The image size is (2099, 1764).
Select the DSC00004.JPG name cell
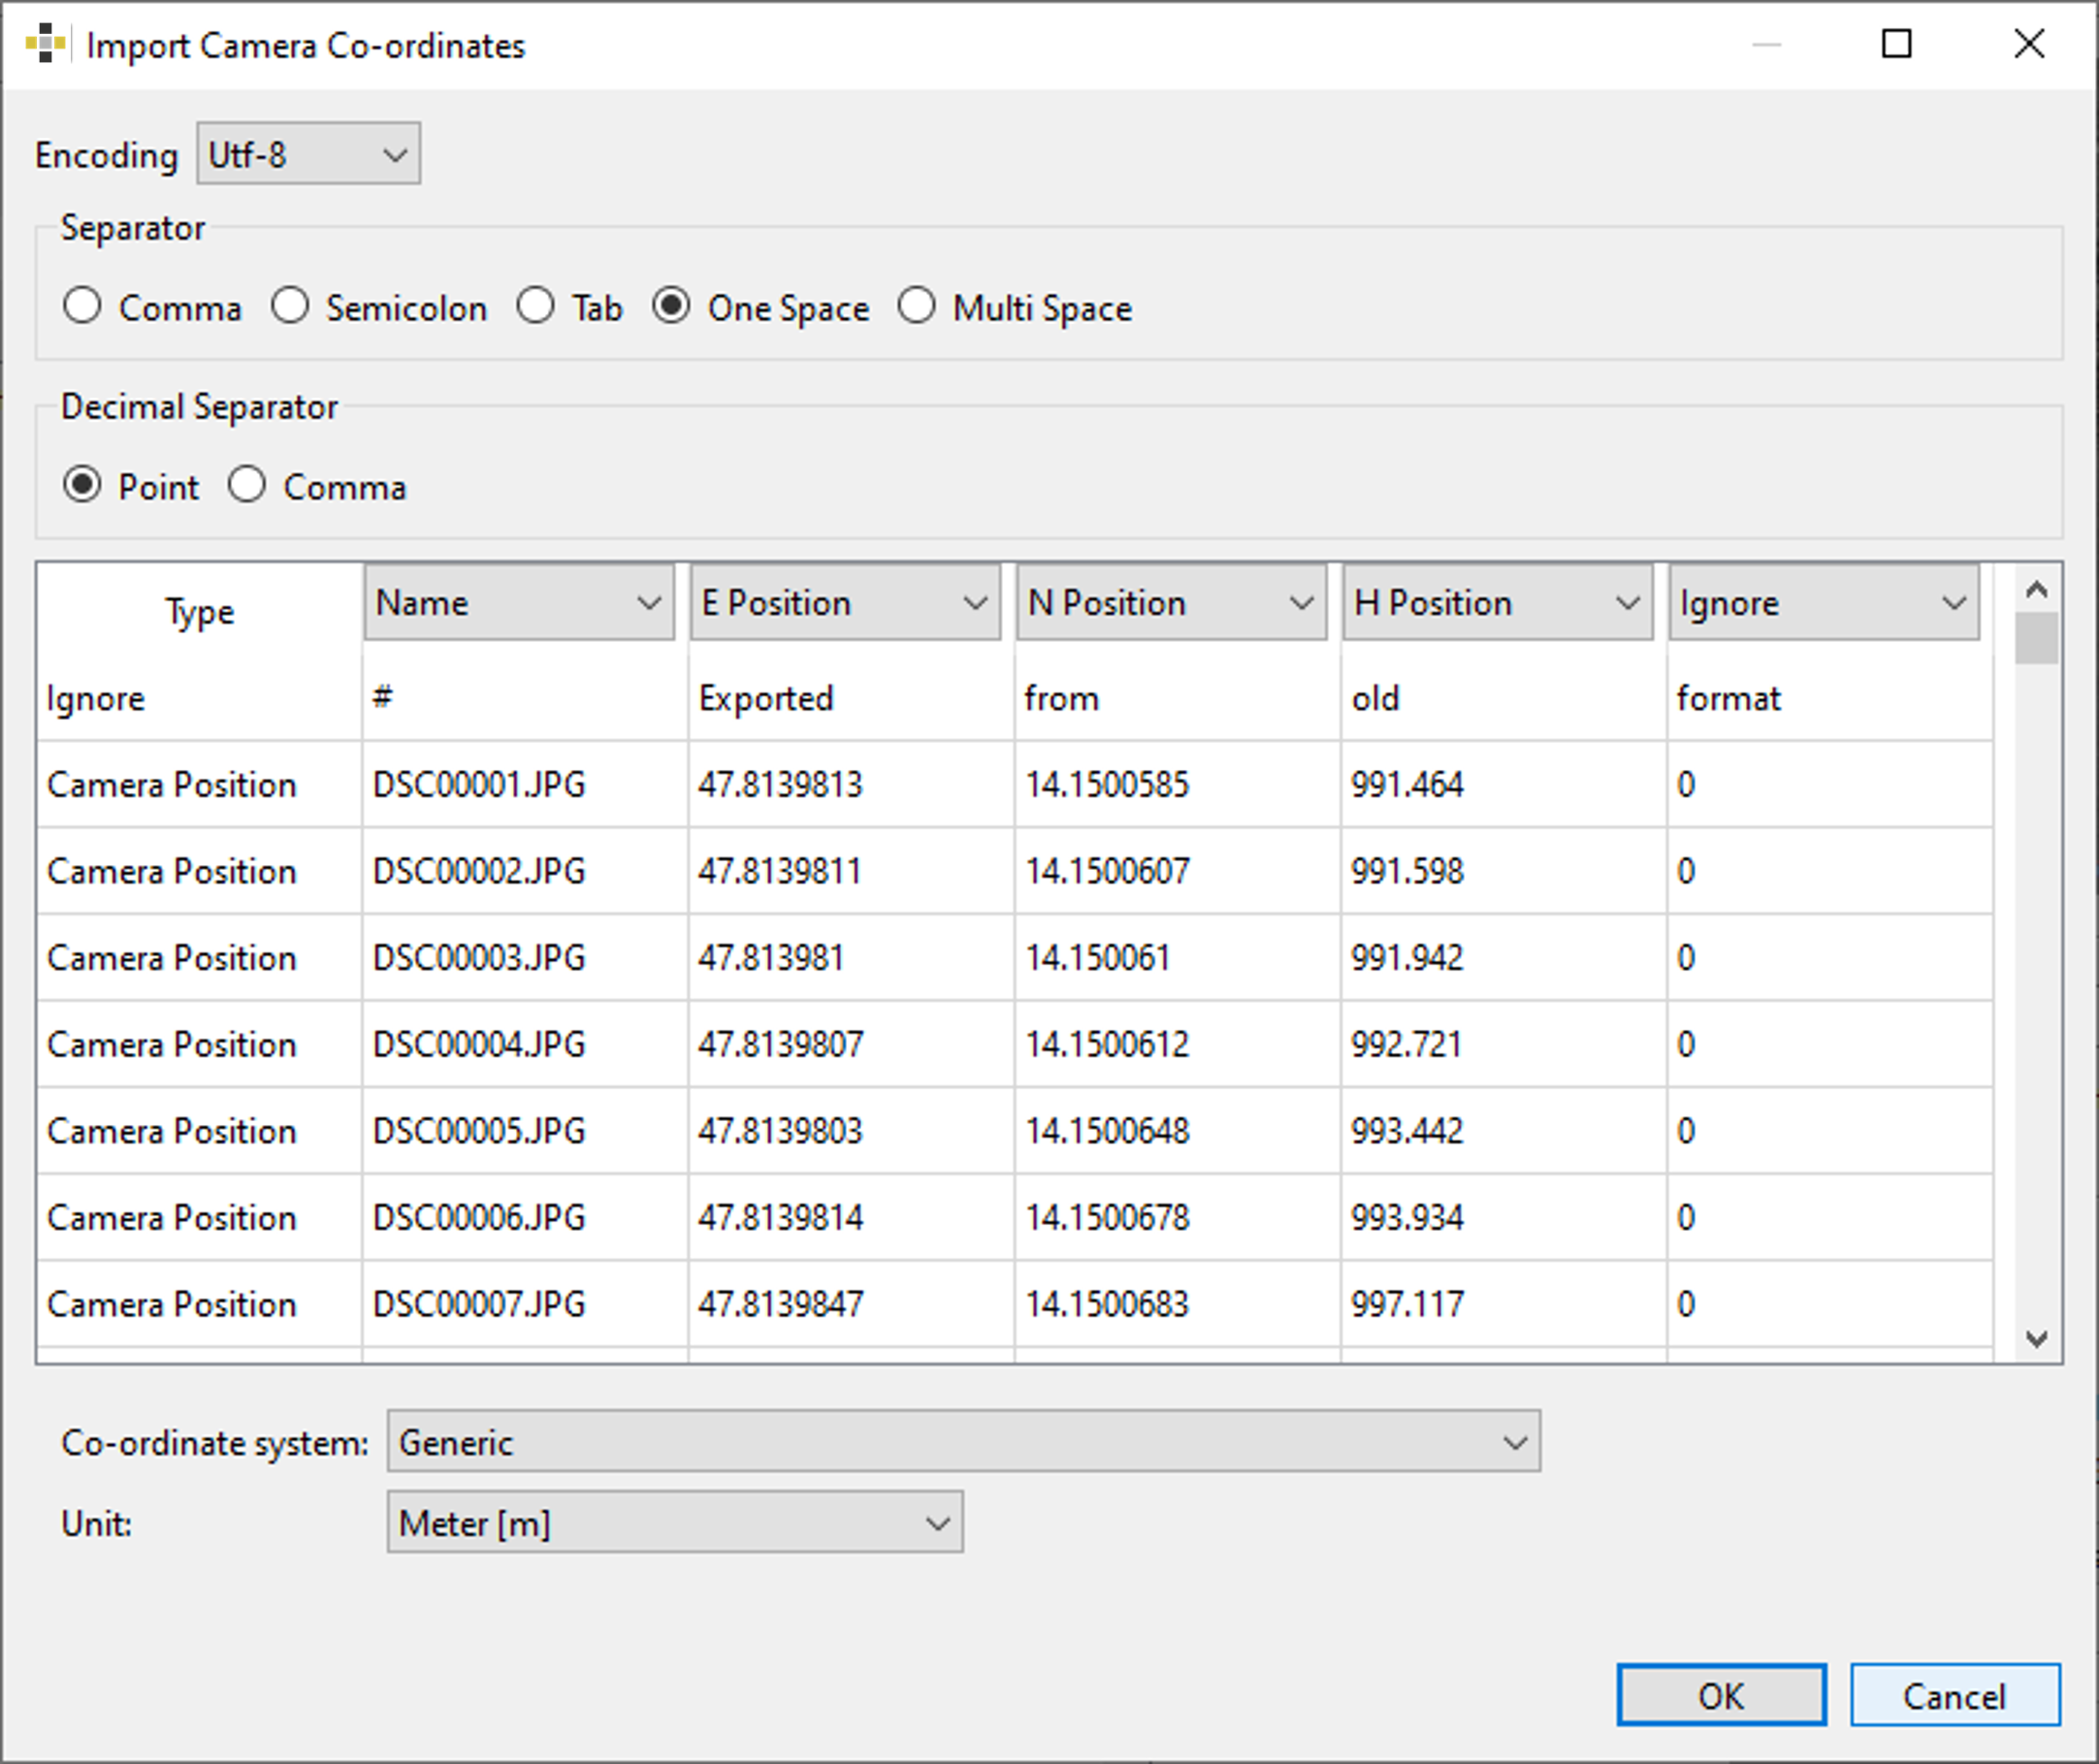tap(525, 1044)
